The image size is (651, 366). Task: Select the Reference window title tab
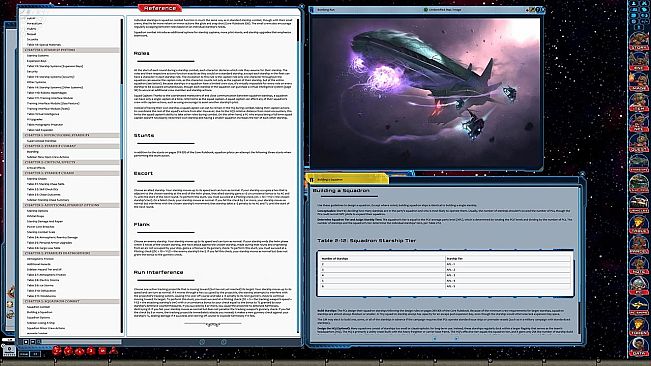click(x=160, y=8)
